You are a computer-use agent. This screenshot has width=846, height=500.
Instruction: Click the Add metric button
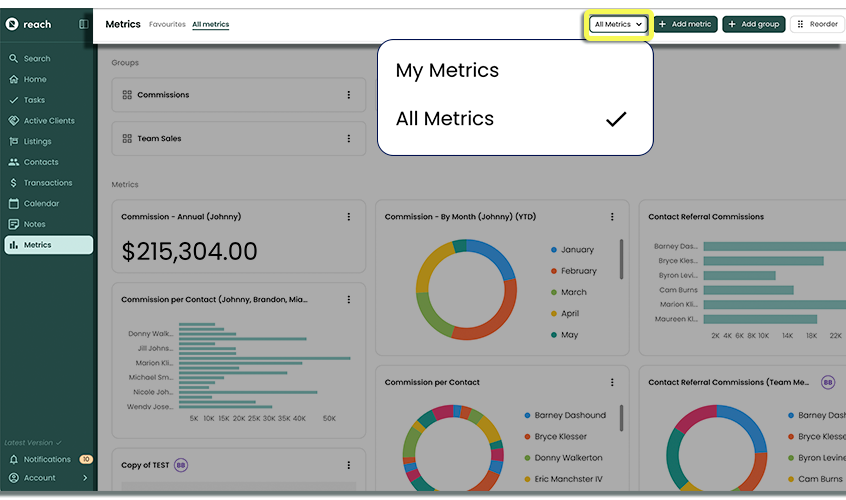[685, 24]
